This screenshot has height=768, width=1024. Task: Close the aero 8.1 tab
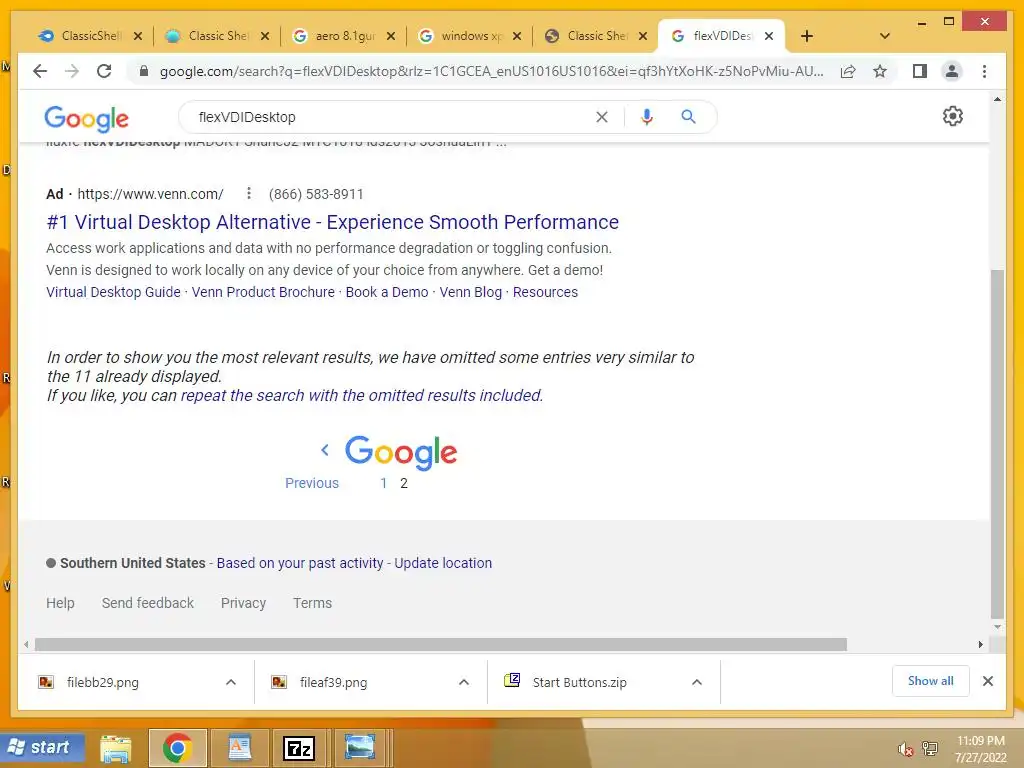click(391, 36)
